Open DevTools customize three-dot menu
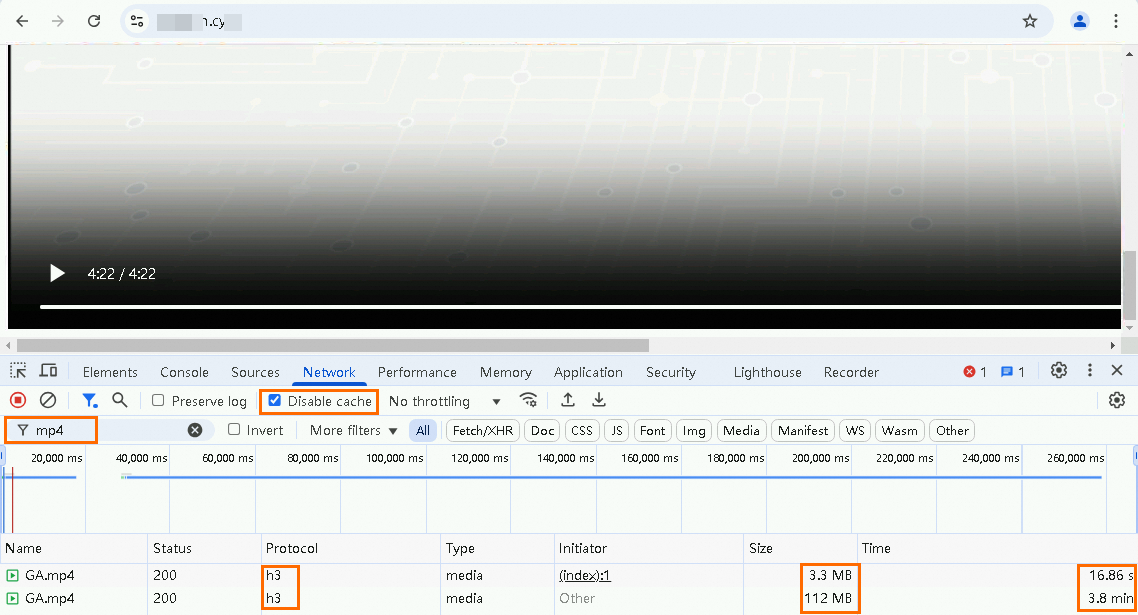 click(1089, 370)
